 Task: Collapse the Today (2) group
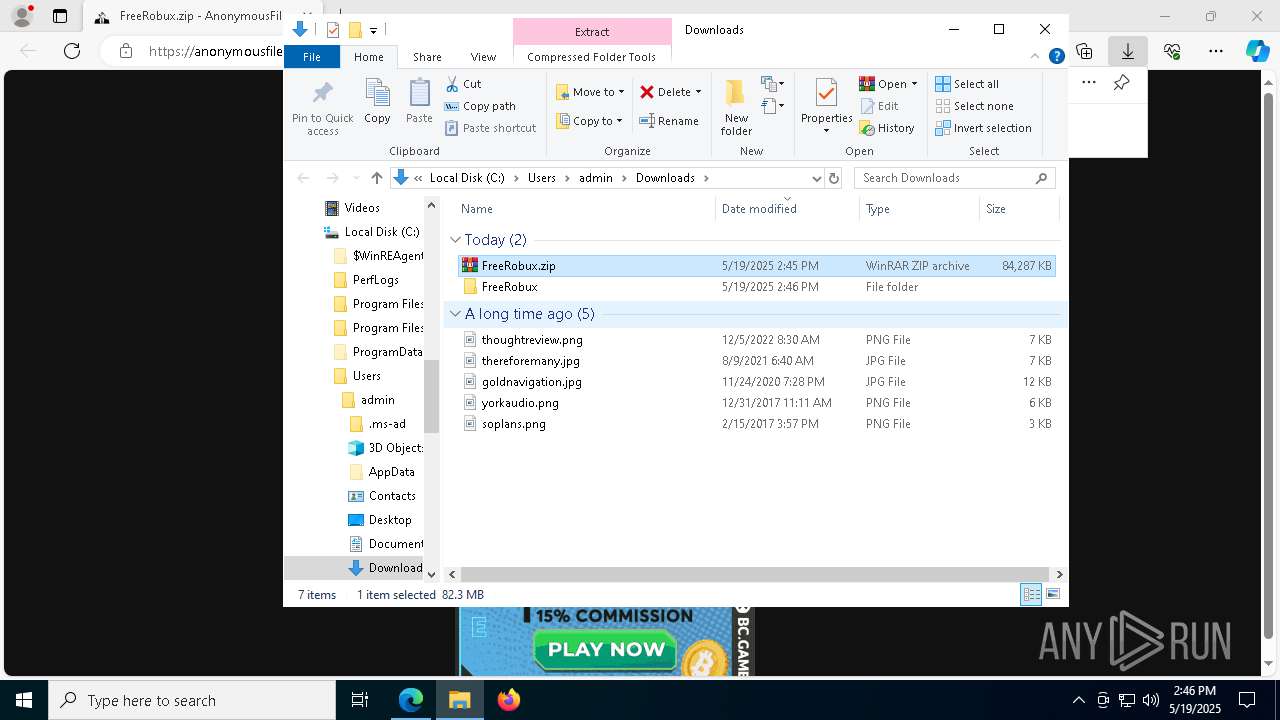[456, 240]
